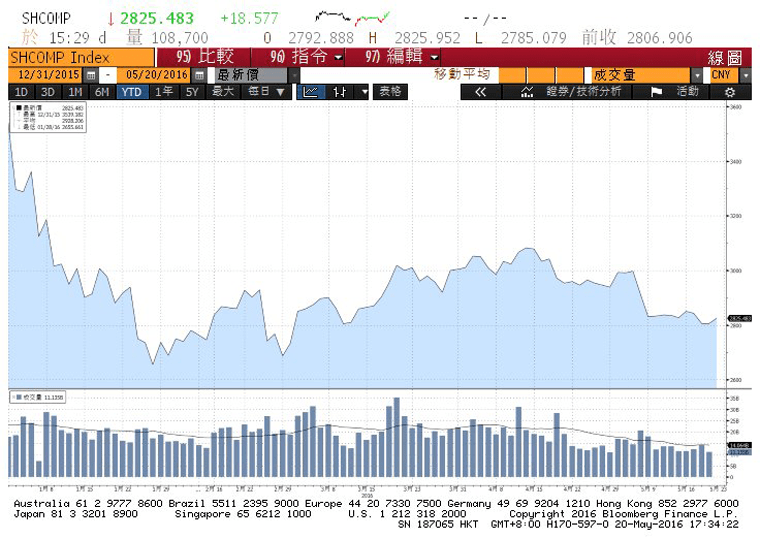The image size is (760, 539).
Task: Open the 97 編輯 menu
Action: click(401, 57)
